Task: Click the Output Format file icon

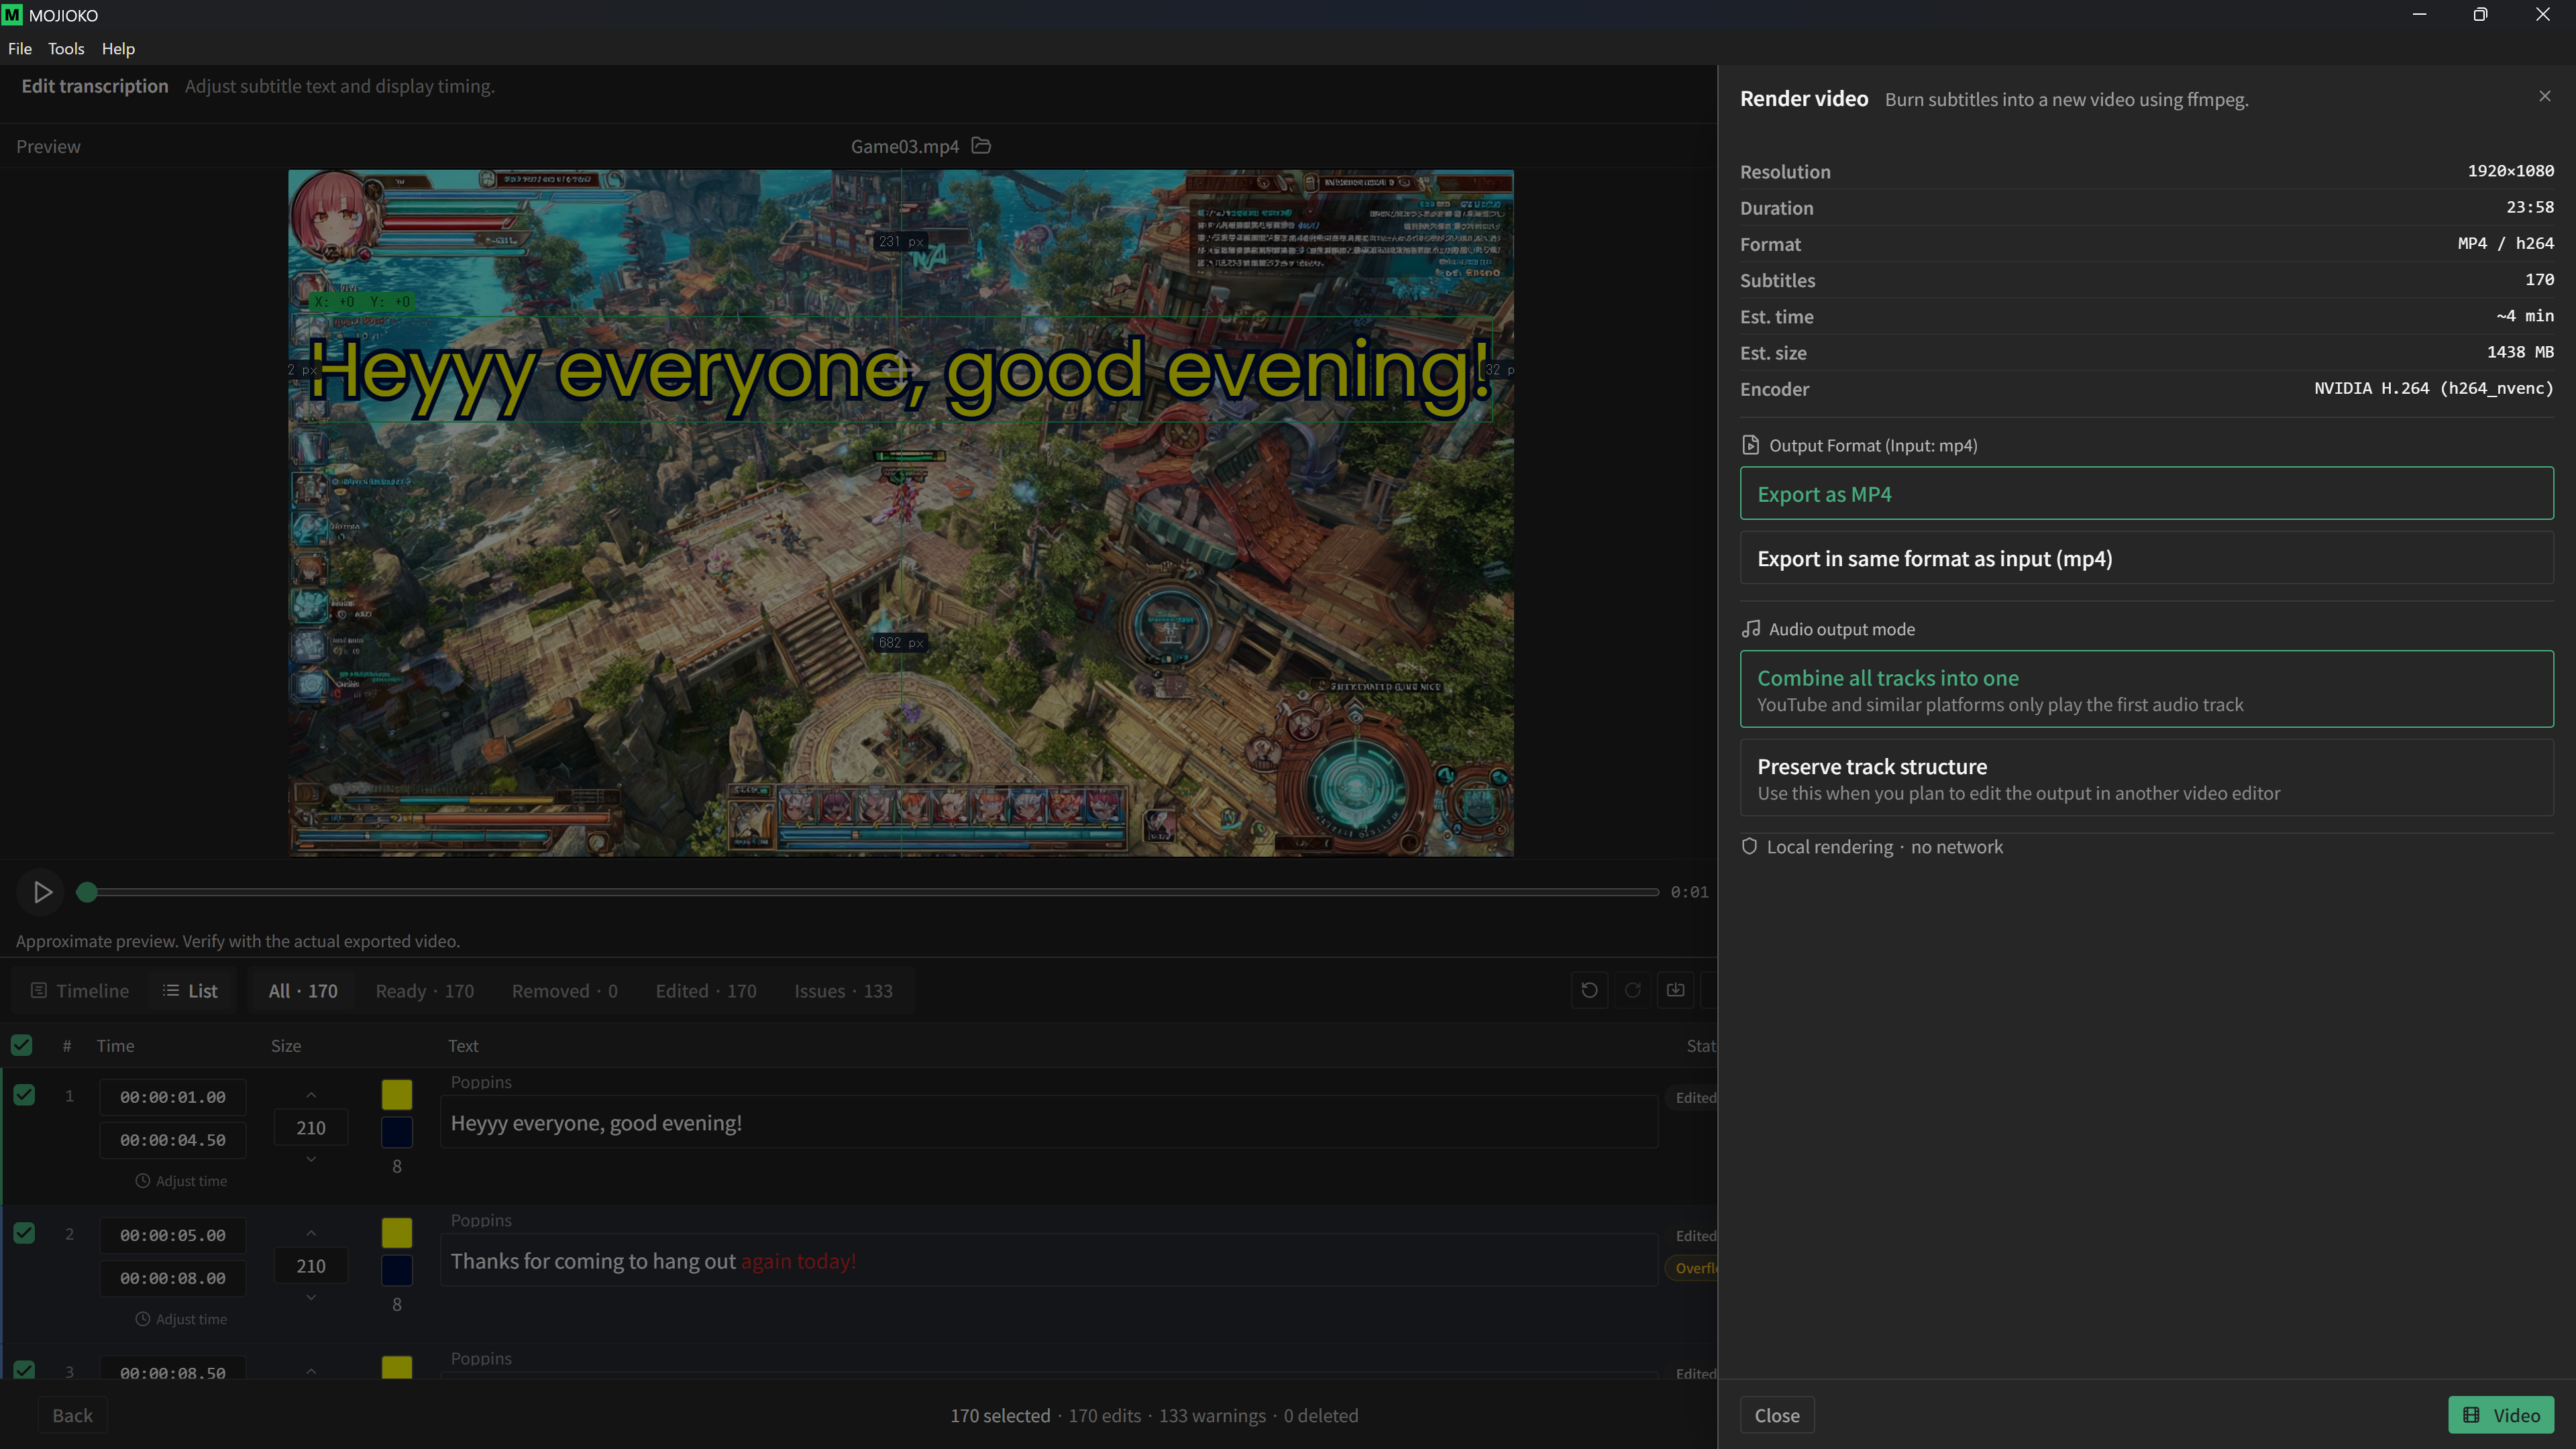Action: pyautogui.click(x=1750, y=445)
